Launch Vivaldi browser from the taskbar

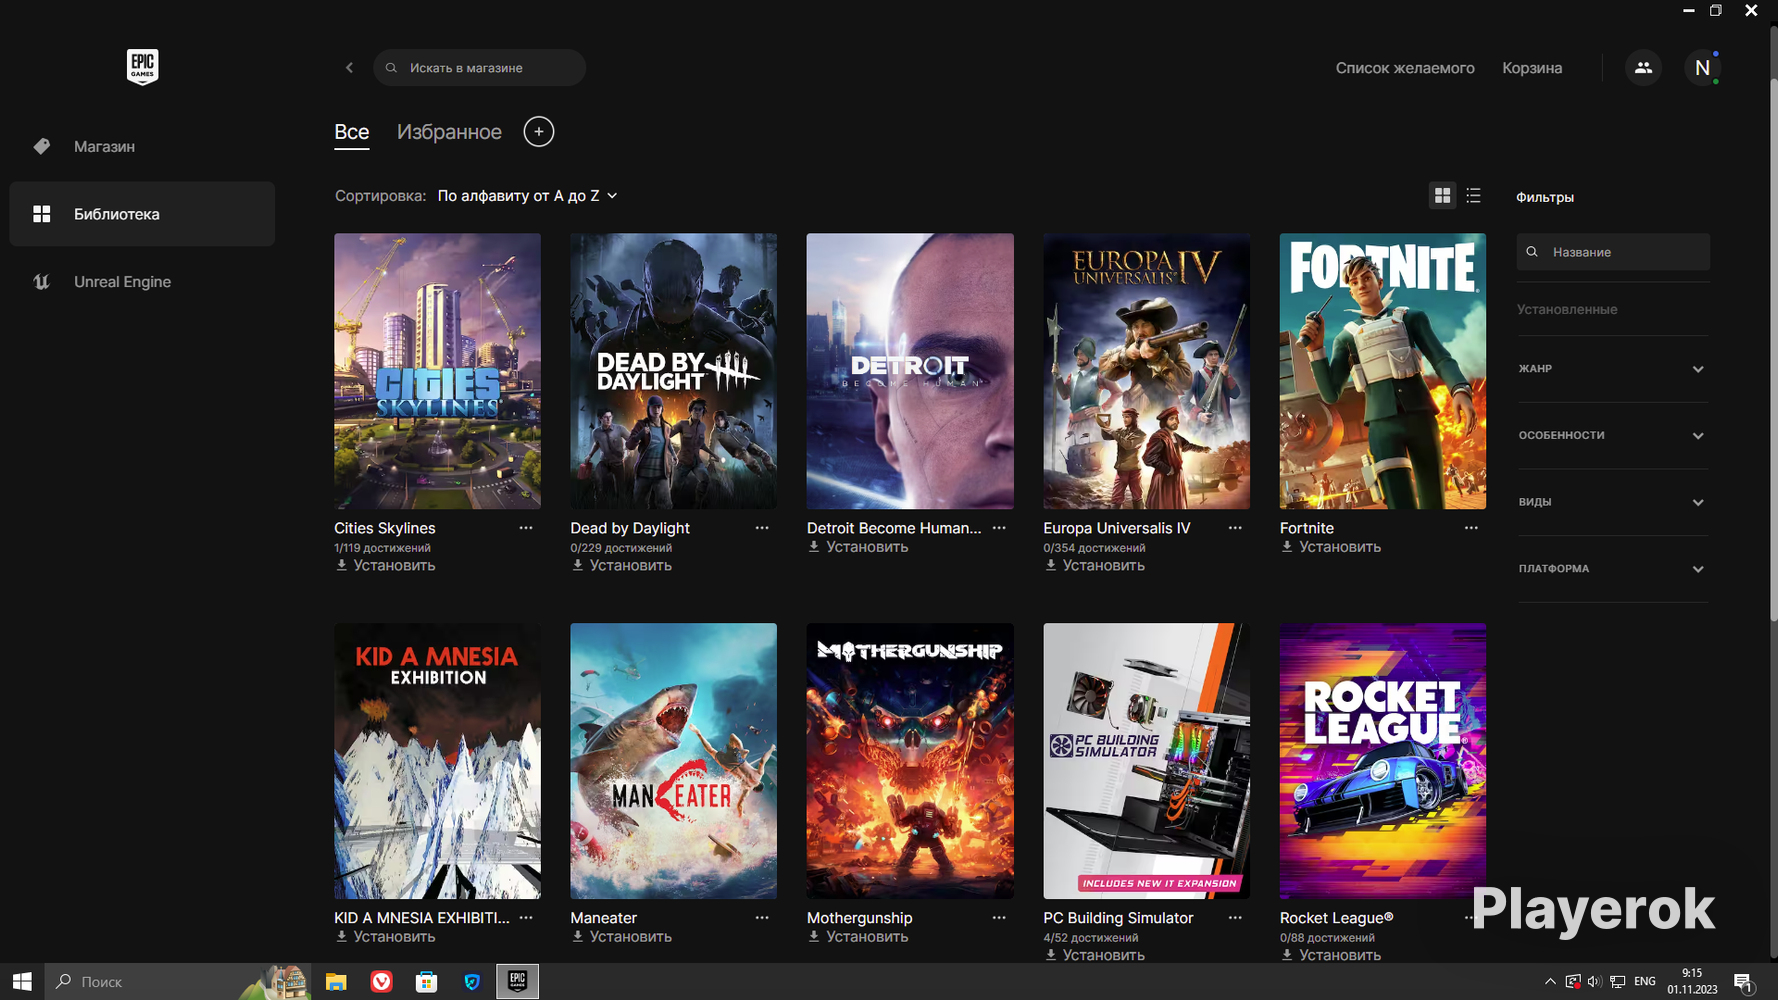pos(381,982)
